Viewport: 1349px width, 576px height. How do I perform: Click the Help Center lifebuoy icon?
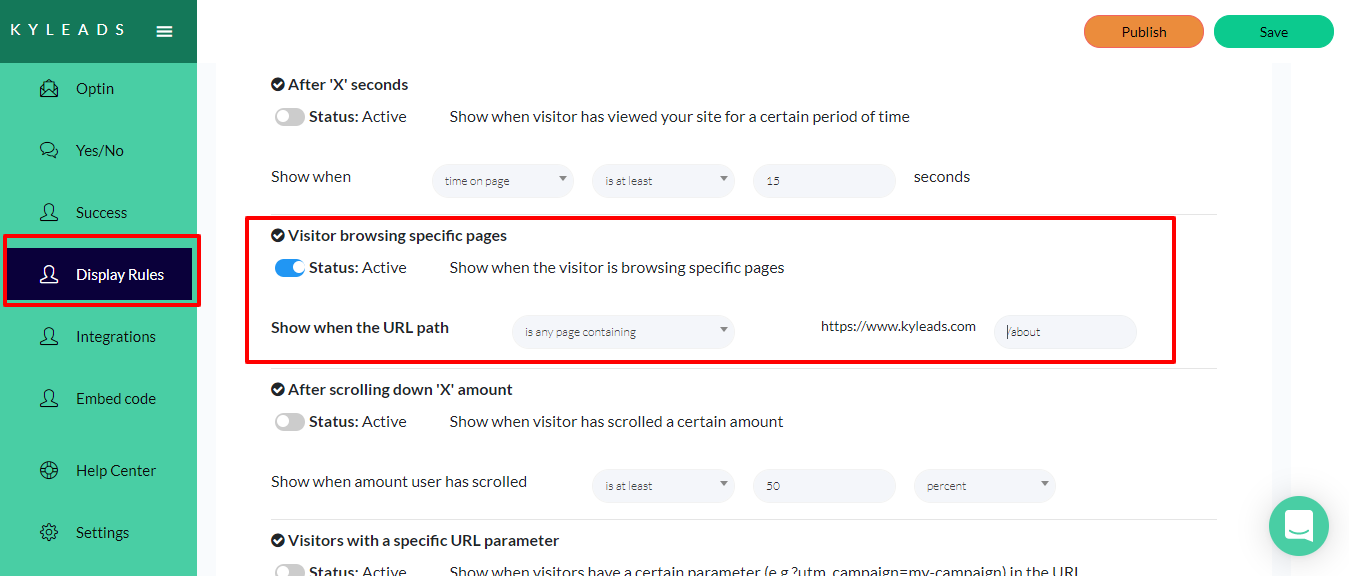49,471
